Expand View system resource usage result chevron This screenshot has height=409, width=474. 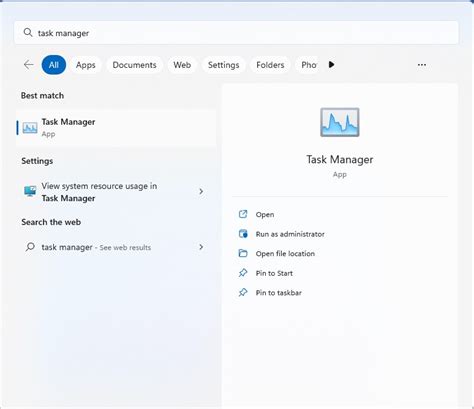coord(201,191)
